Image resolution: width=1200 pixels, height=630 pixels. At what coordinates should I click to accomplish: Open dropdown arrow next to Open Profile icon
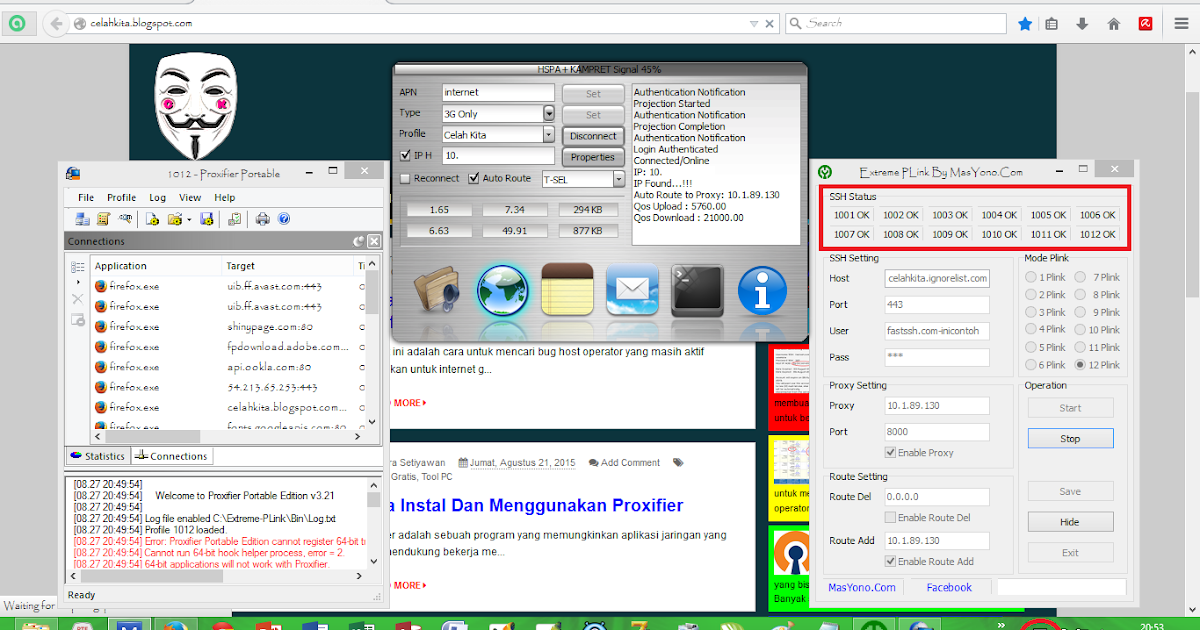(189, 219)
